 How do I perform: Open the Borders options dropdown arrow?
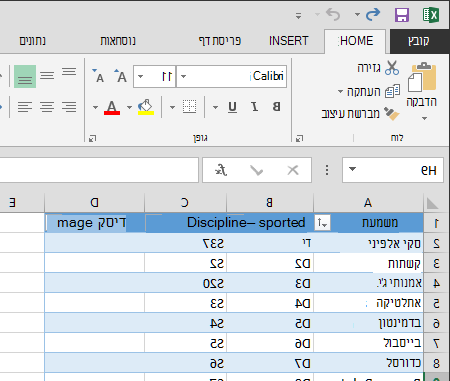click(172, 107)
